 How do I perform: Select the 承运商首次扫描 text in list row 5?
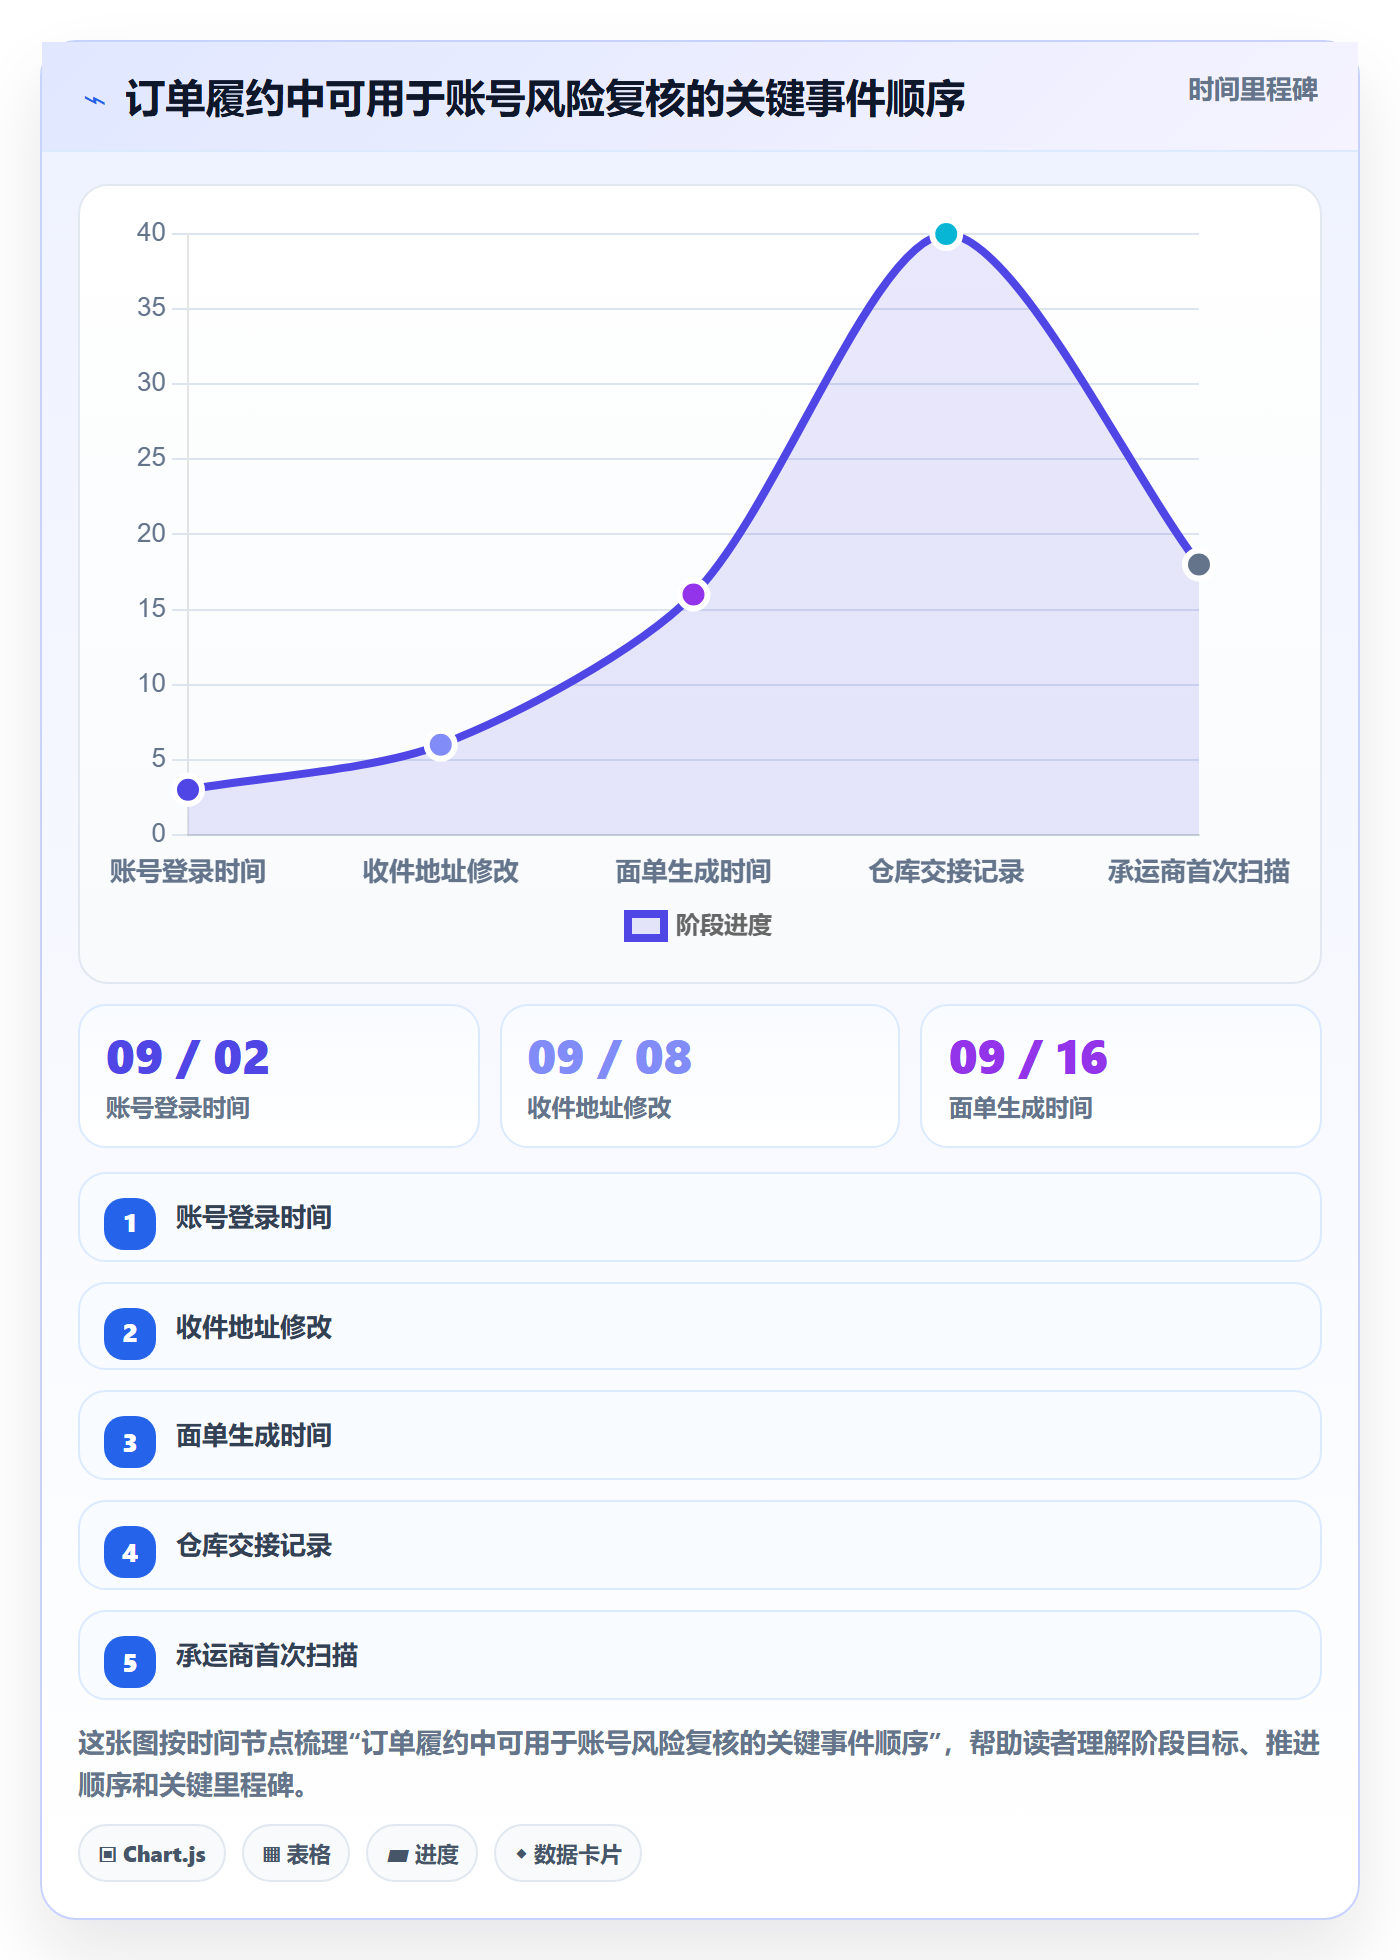pyautogui.click(x=267, y=1656)
